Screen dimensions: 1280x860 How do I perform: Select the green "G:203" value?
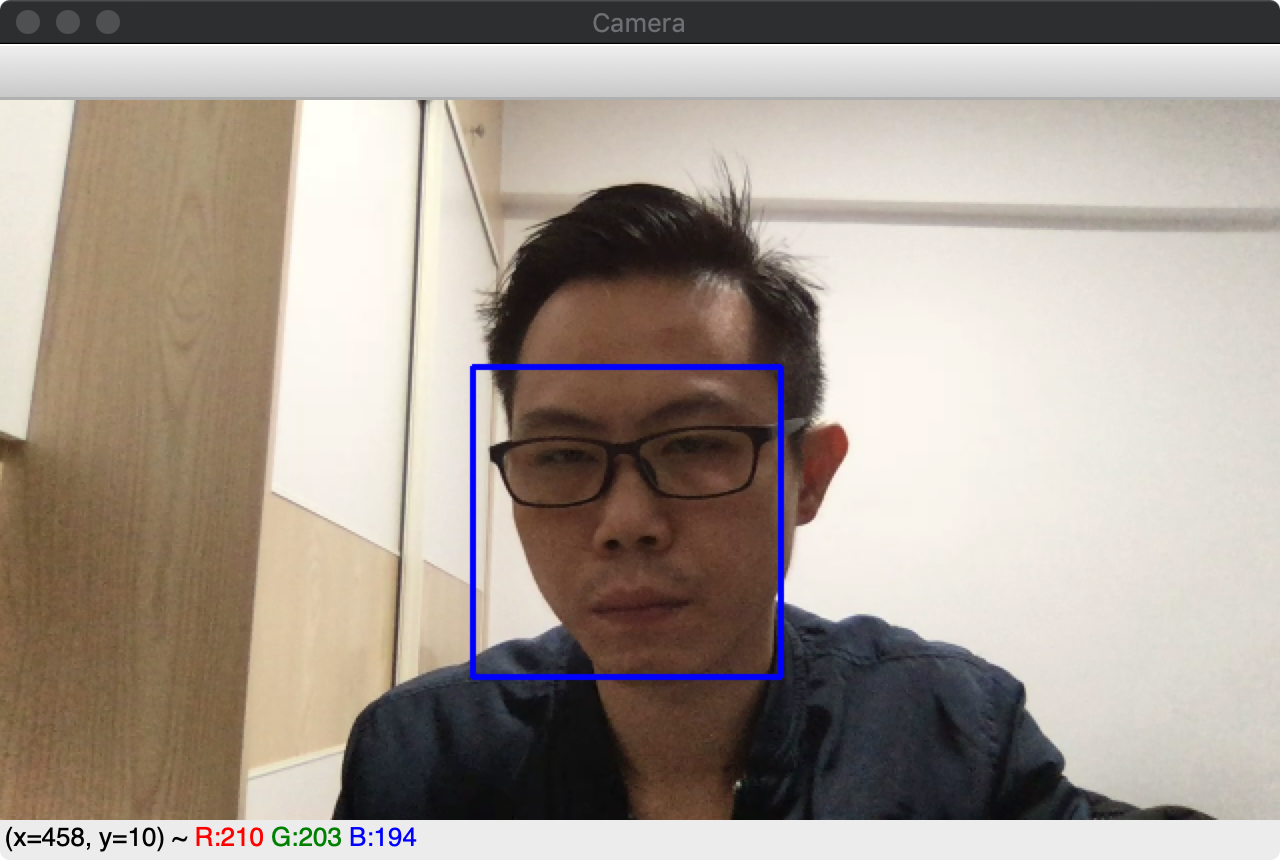[306, 838]
